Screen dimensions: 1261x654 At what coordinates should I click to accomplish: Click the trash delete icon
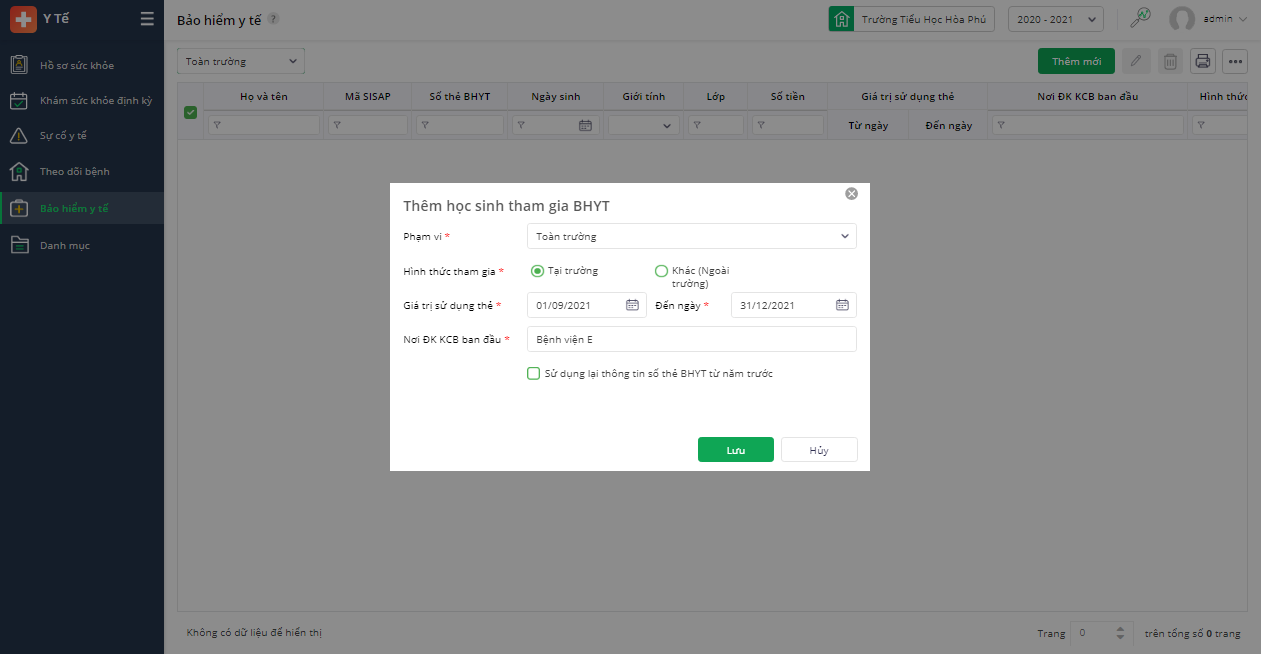(1169, 61)
